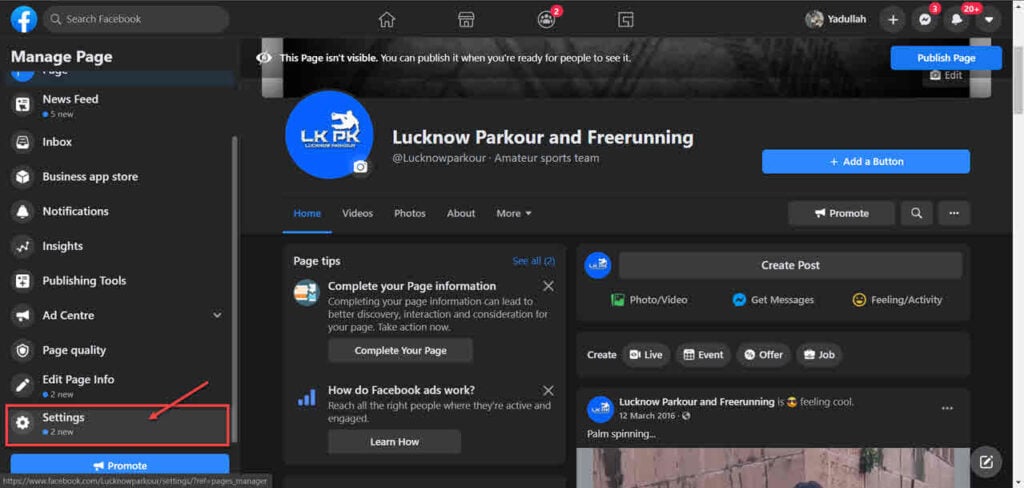
Task: Switch to the Videos tab
Action: (357, 213)
